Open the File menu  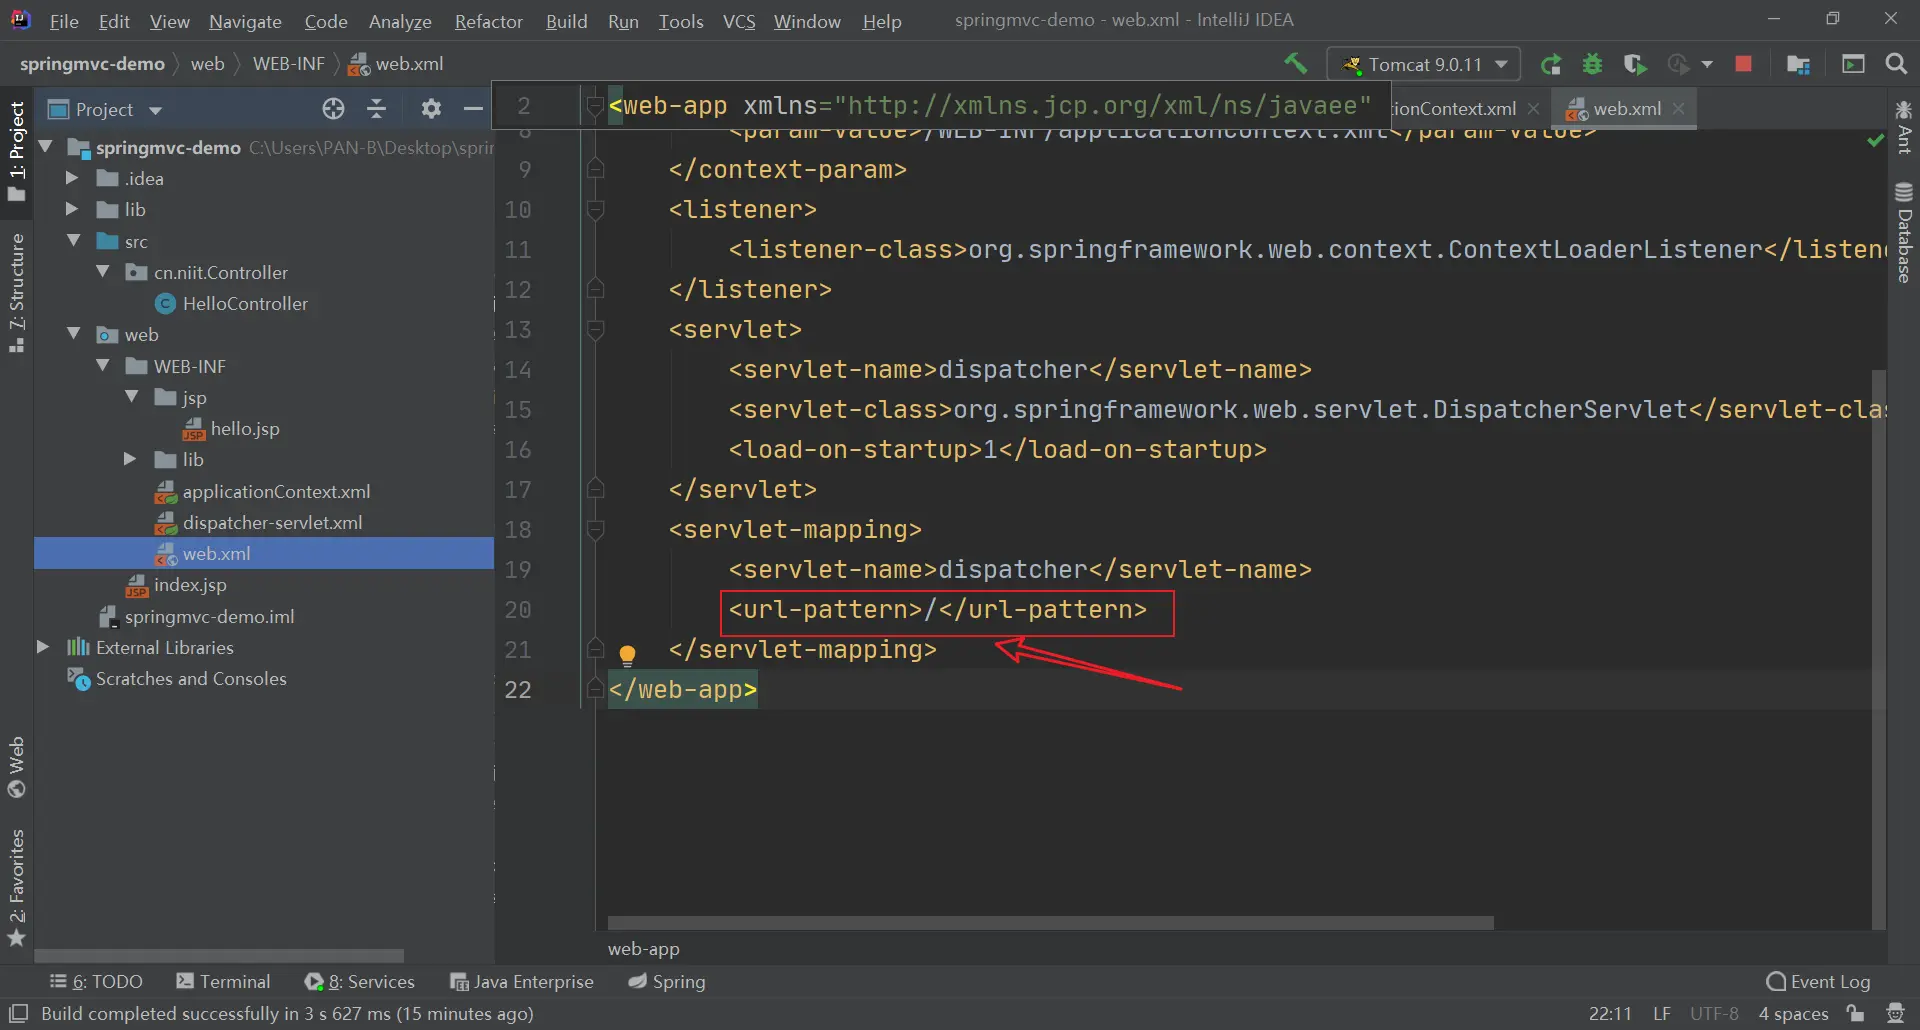tap(64, 21)
